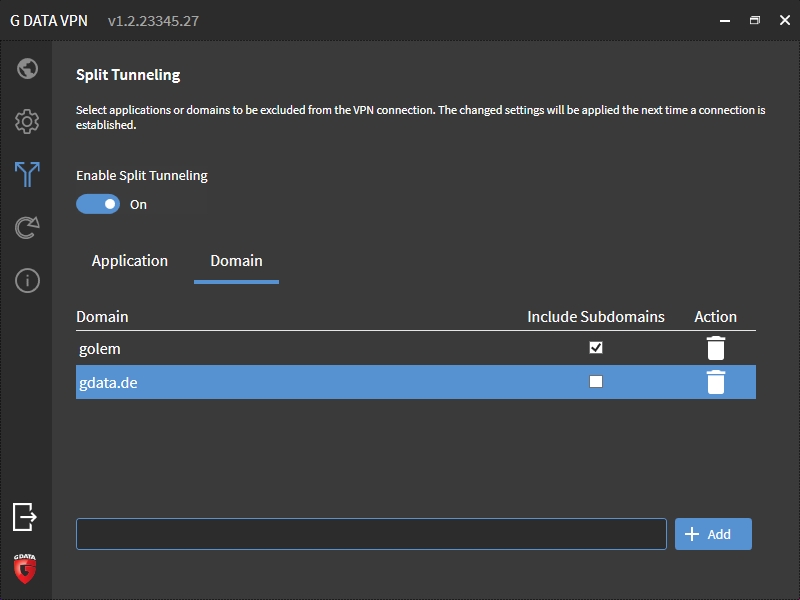Open the update refresh arrow icon

click(x=27, y=228)
